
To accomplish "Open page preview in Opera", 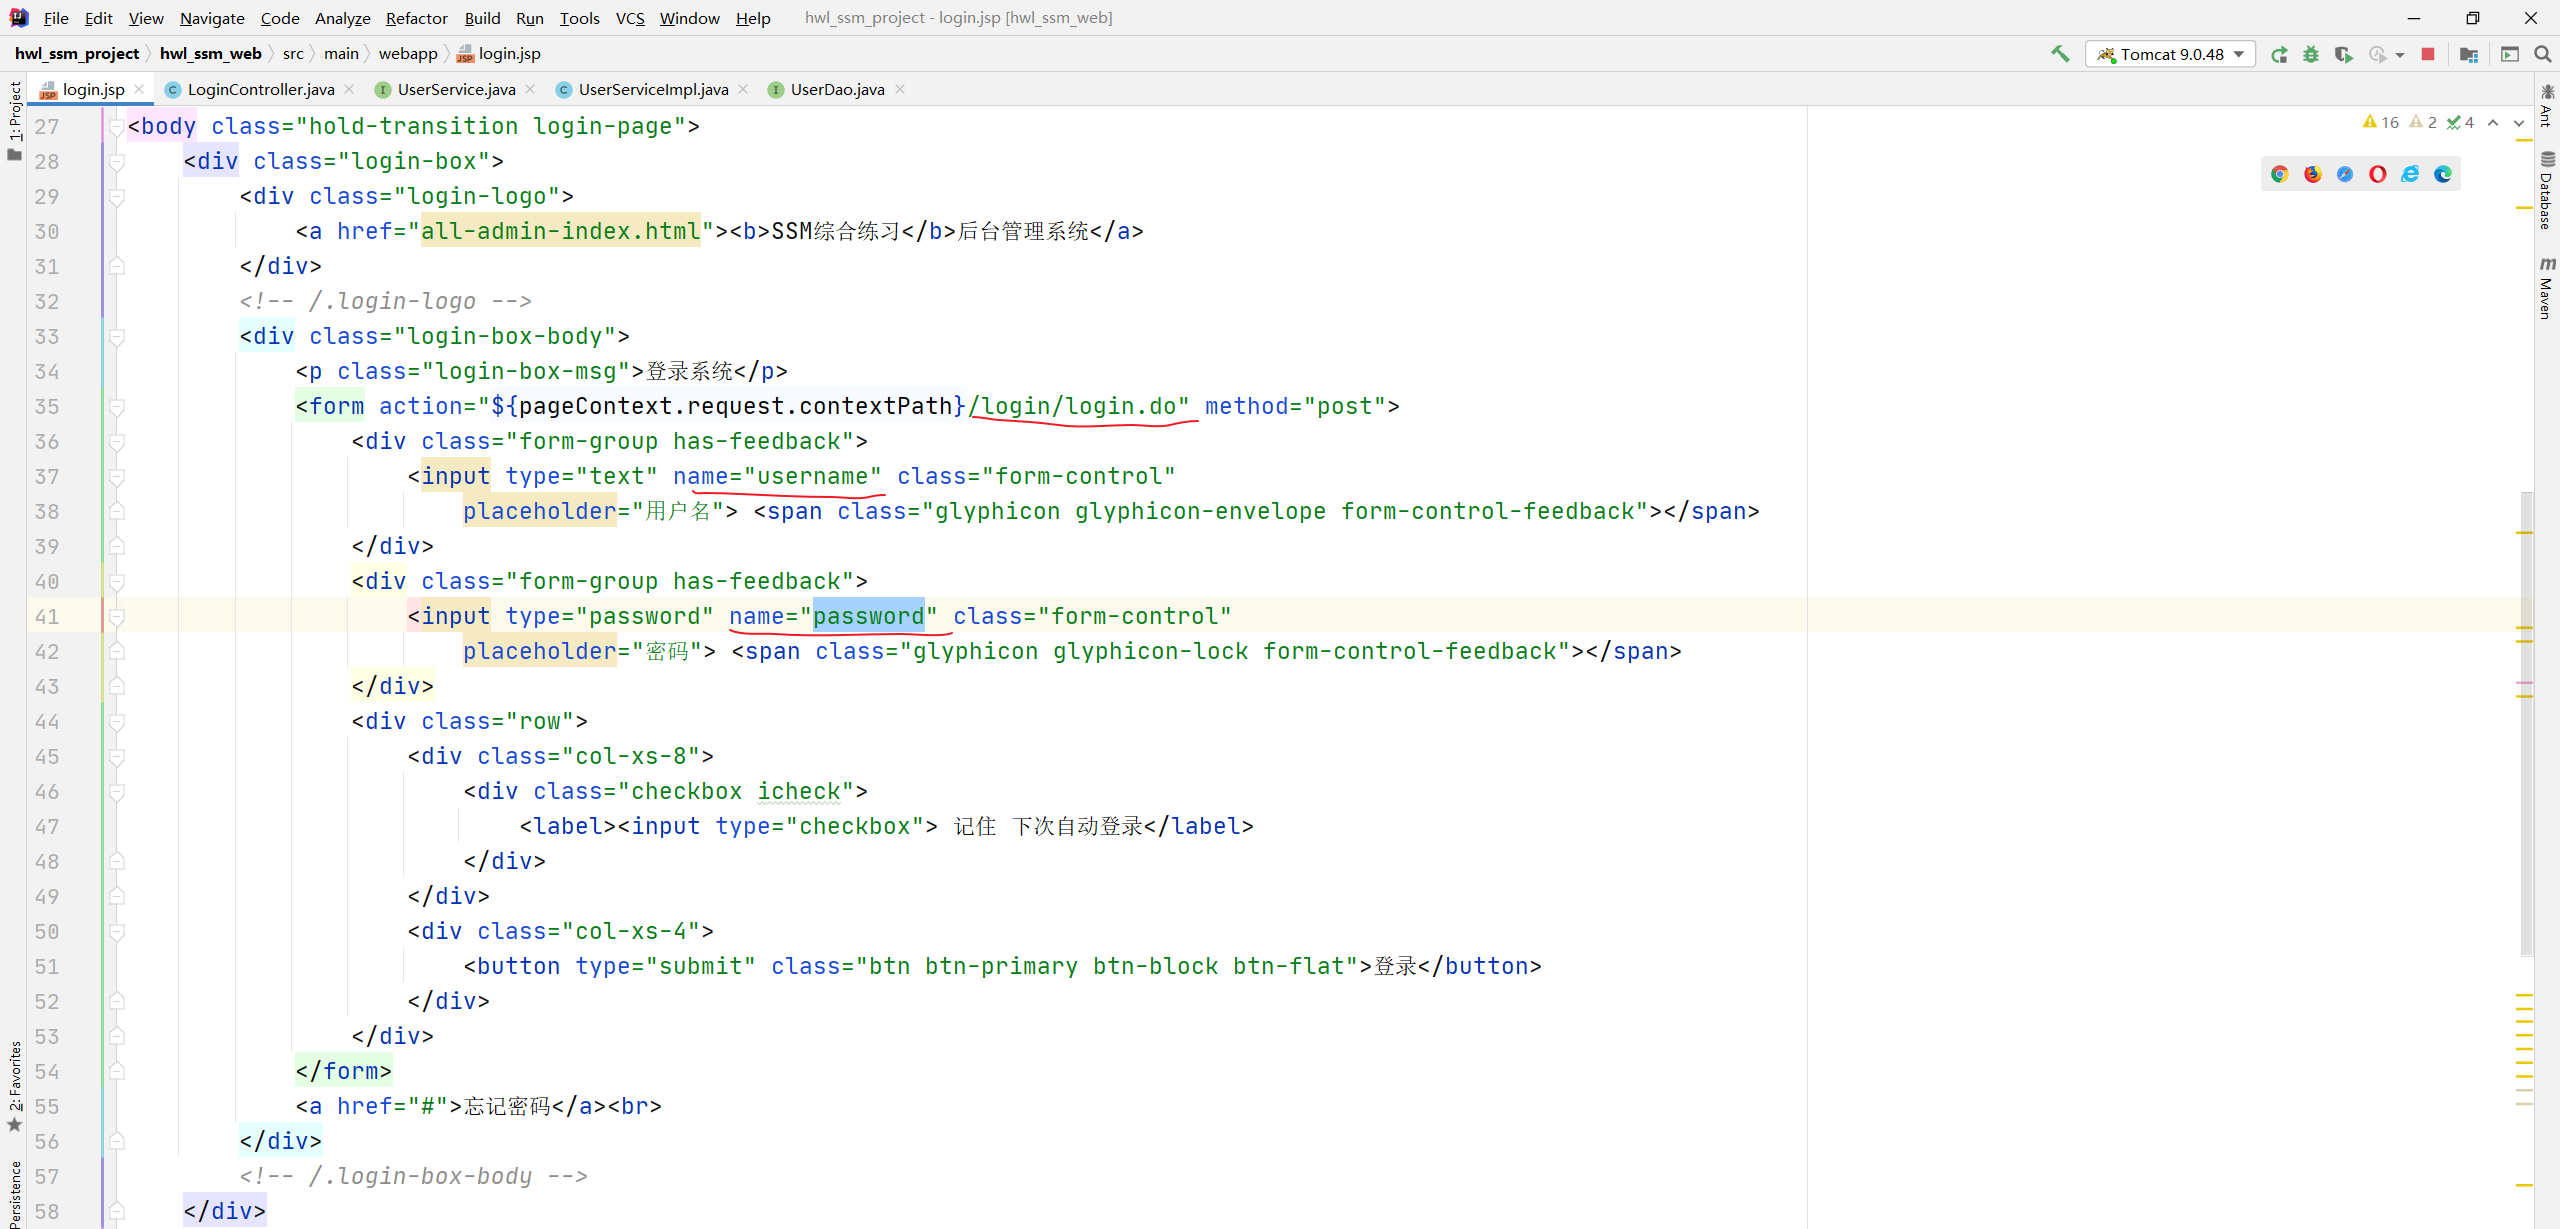I will point(2378,174).
